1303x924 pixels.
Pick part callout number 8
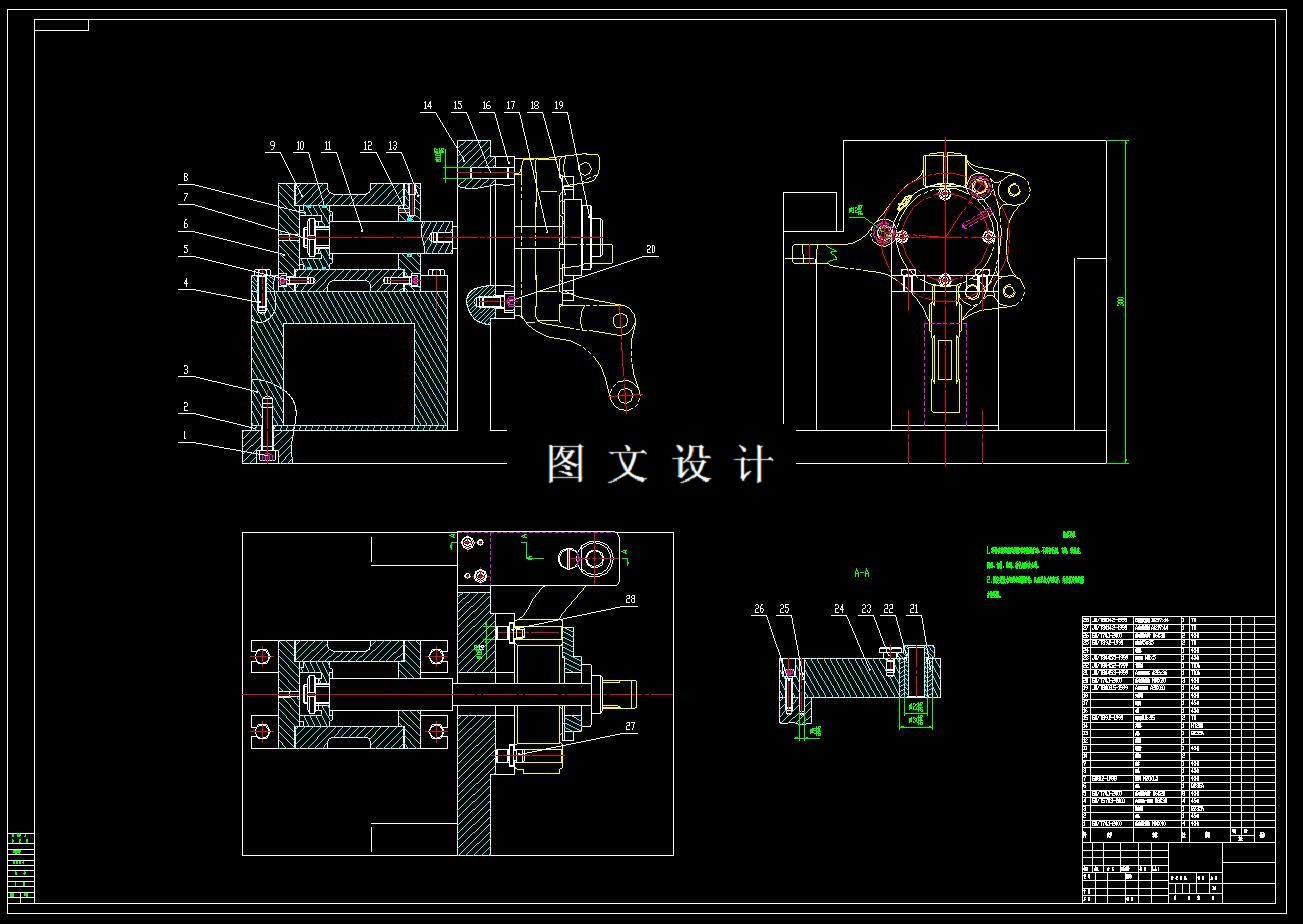[185, 178]
